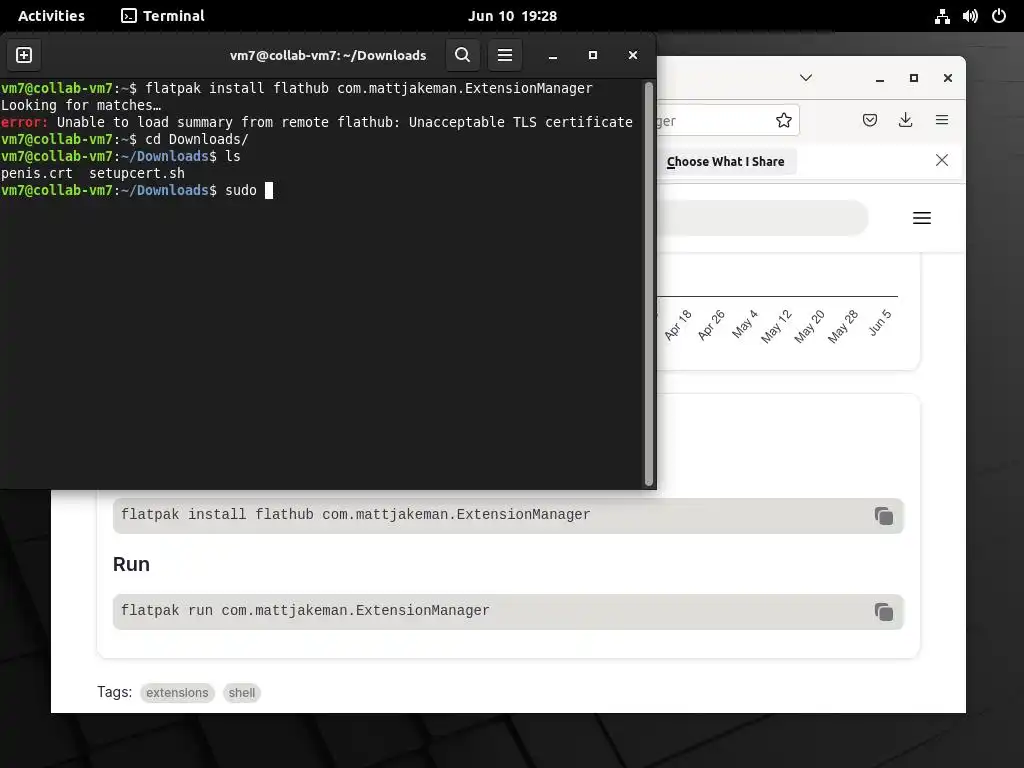Click the 'Apr 18' chart axis label
The height and width of the screenshot is (768, 1024).
pyautogui.click(x=677, y=325)
